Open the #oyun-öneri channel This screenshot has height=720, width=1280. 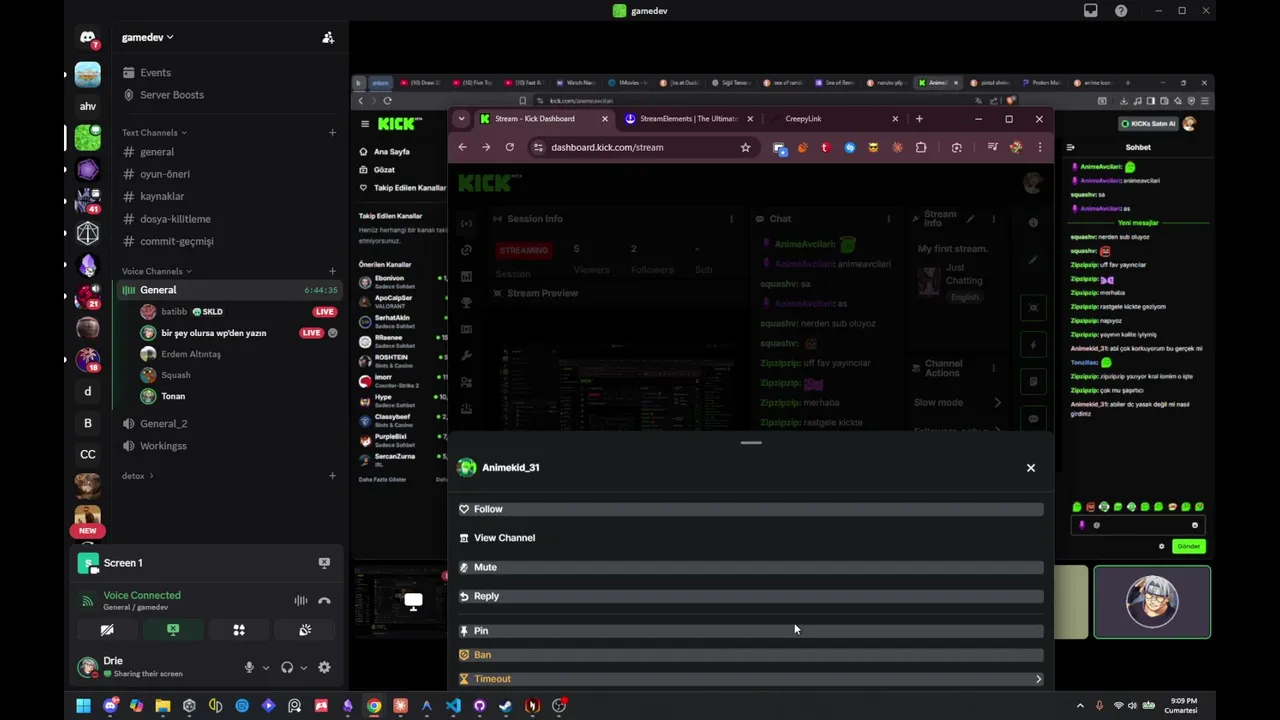(164, 174)
